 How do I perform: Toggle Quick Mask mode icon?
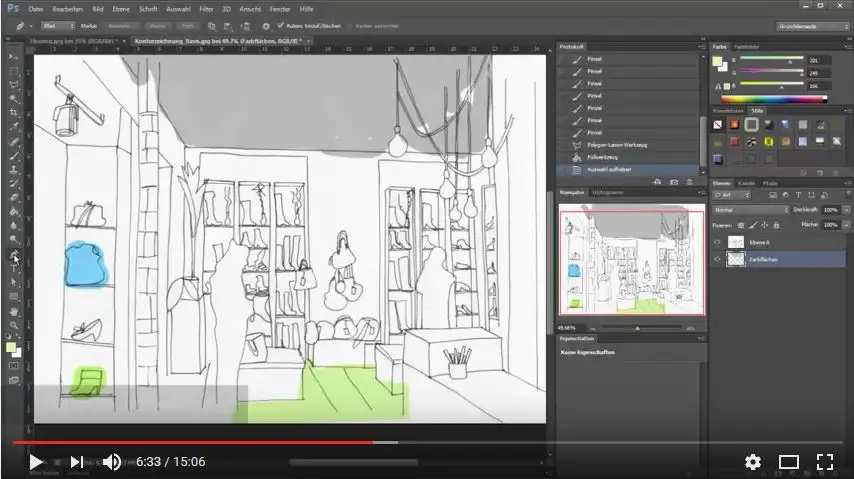(x=14, y=366)
